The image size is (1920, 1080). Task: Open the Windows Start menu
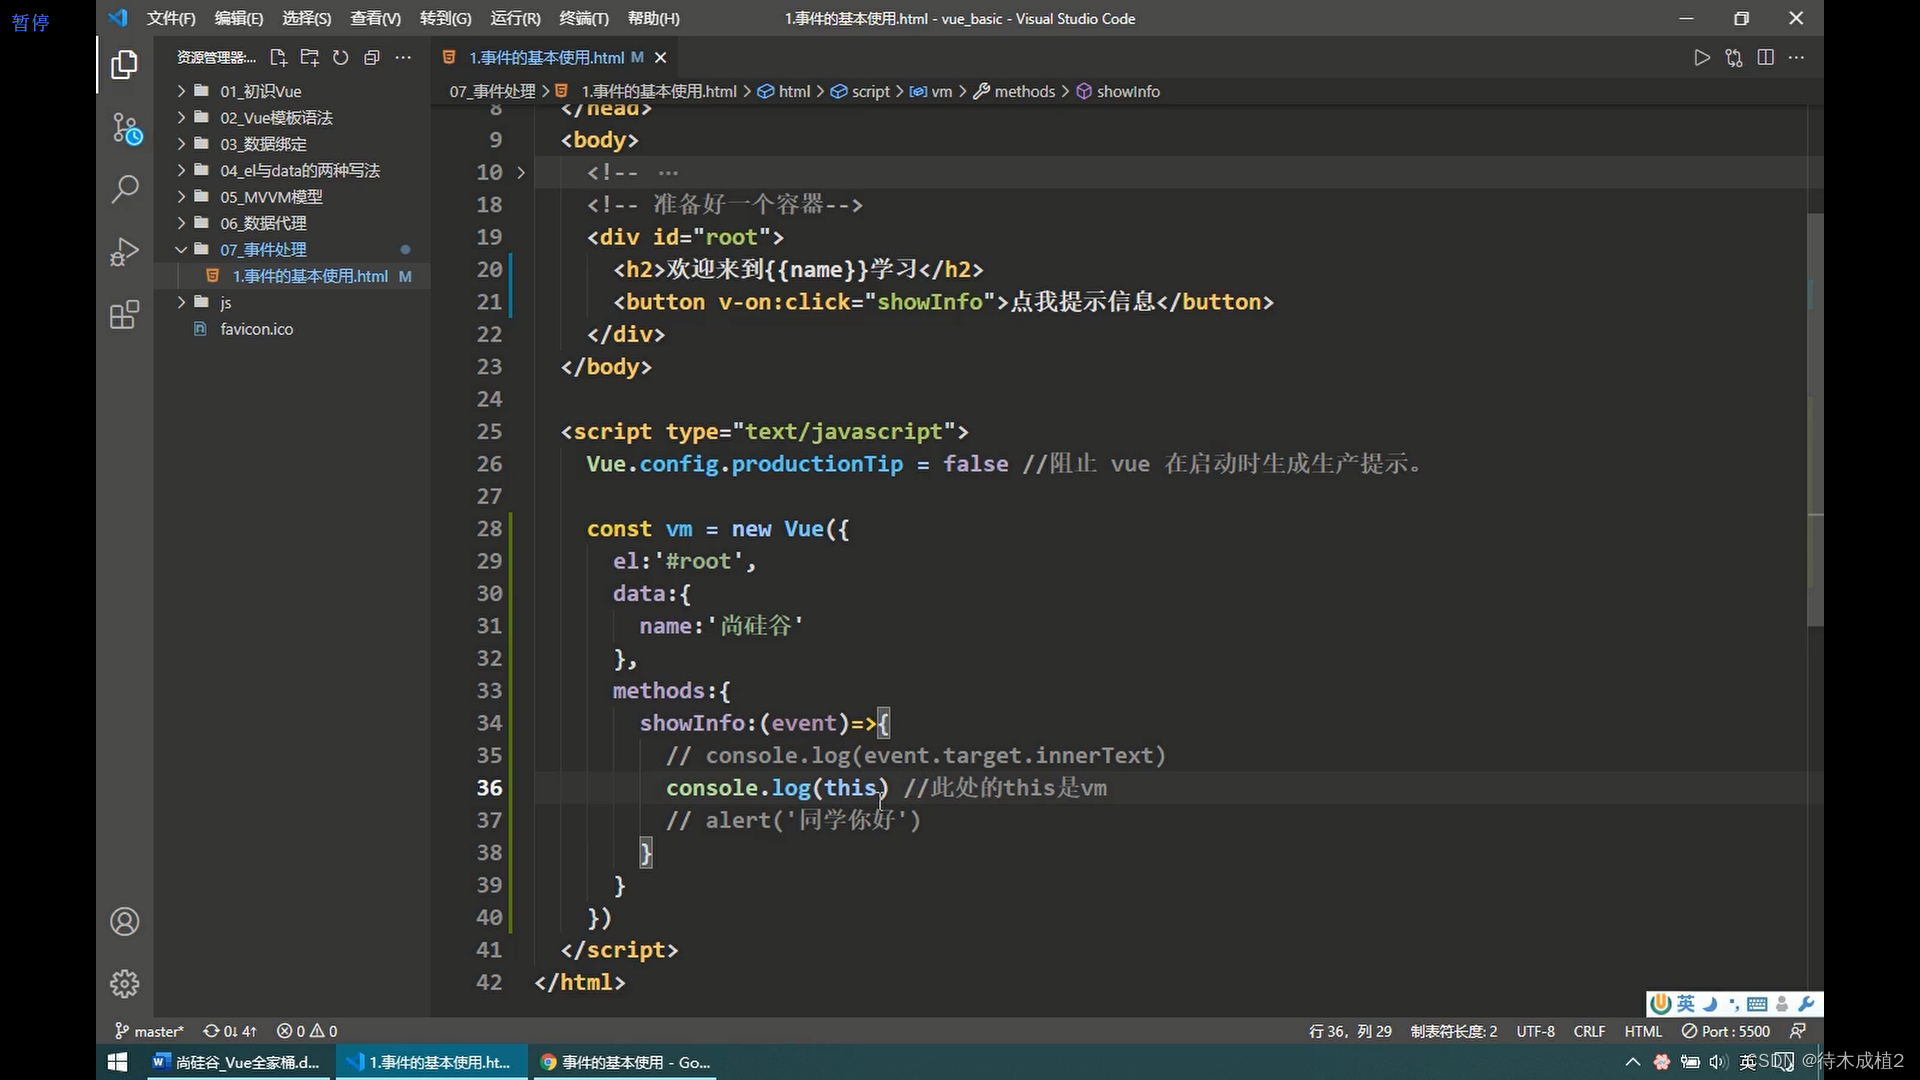[117, 1062]
